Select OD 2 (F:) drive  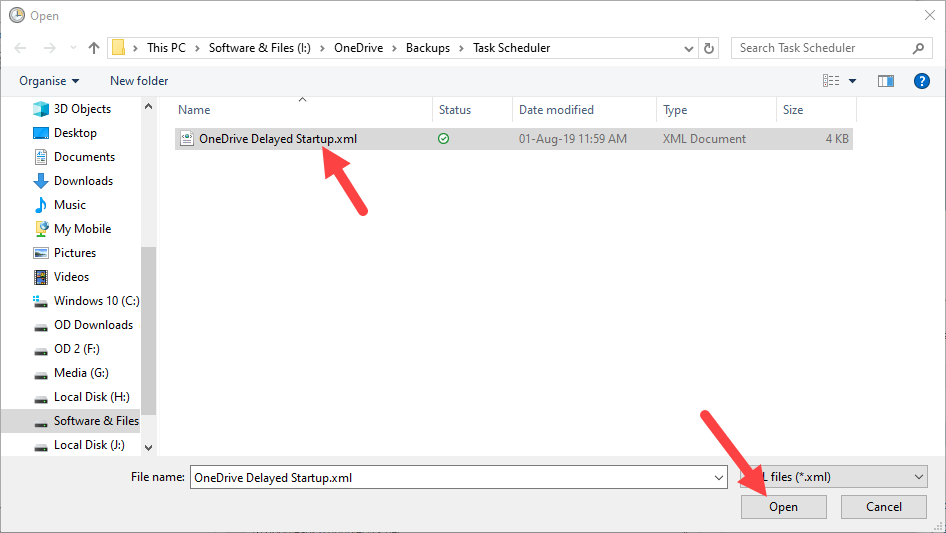tap(66, 349)
